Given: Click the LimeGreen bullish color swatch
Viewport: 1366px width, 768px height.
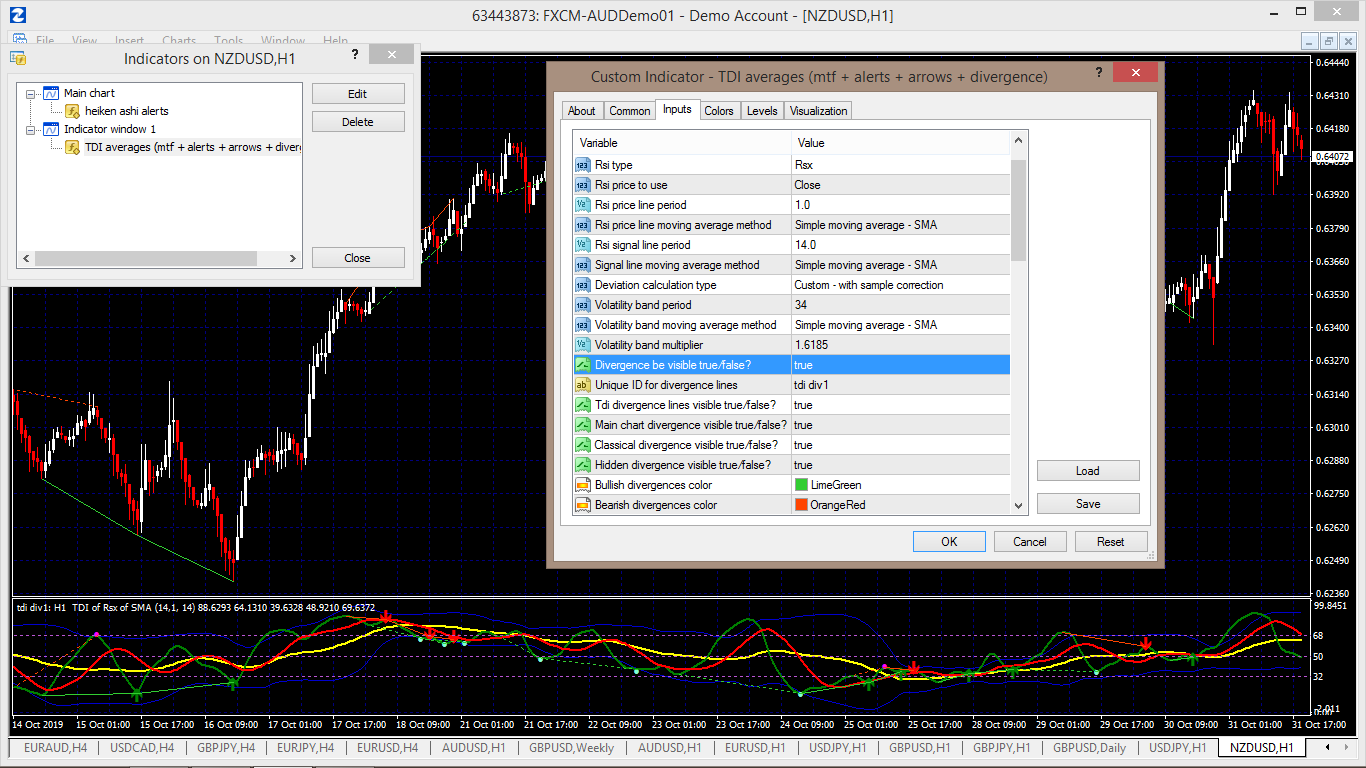Looking at the screenshot, I should click(x=801, y=485).
